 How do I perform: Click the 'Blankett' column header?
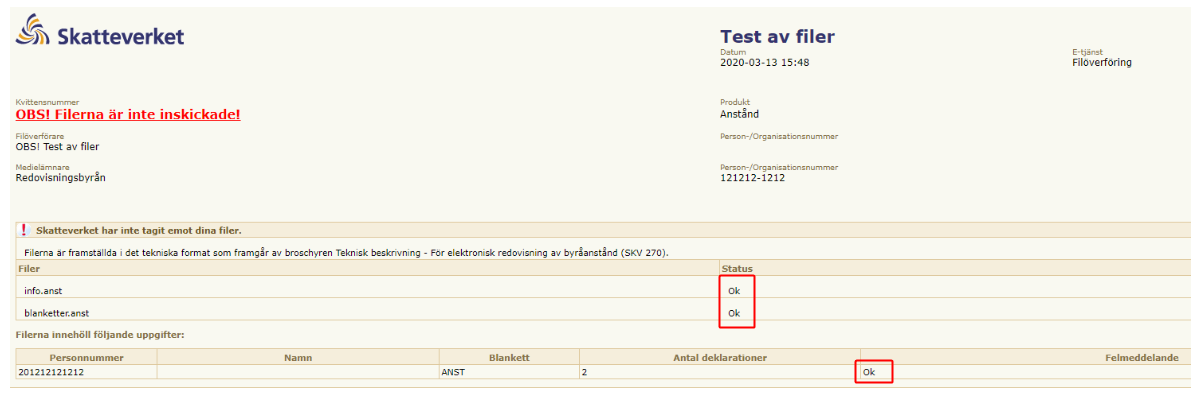point(509,357)
